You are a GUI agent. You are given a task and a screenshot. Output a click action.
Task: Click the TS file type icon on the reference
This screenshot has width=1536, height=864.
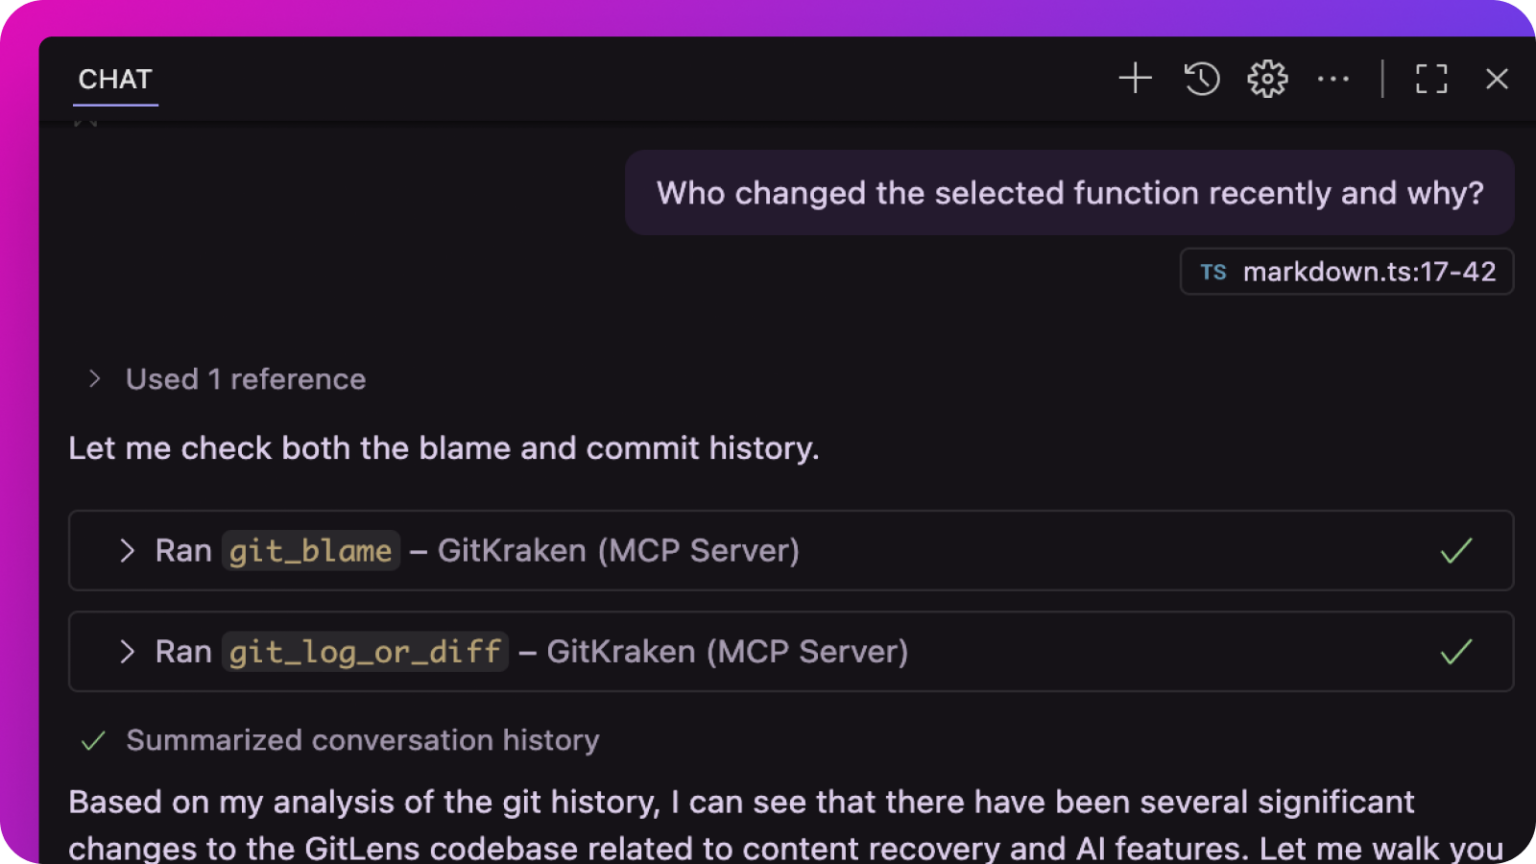tap(1213, 271)
